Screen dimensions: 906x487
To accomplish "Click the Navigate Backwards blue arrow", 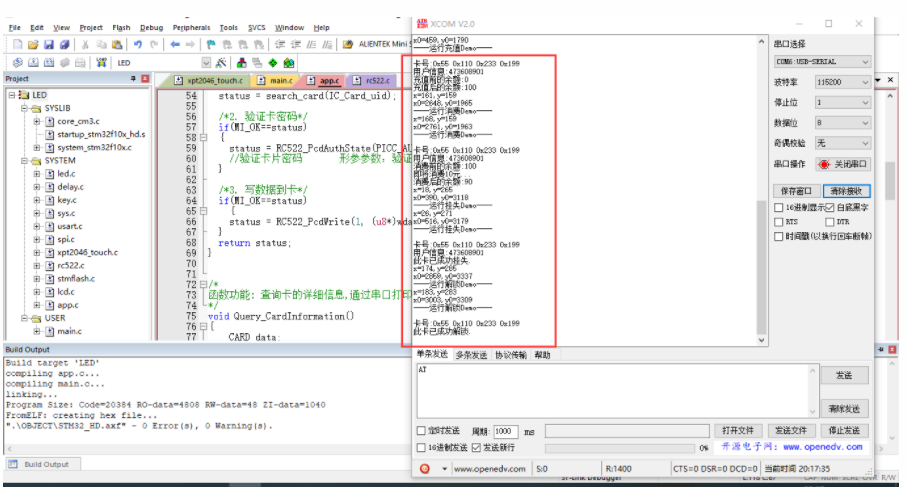I will tap(174, 44).
